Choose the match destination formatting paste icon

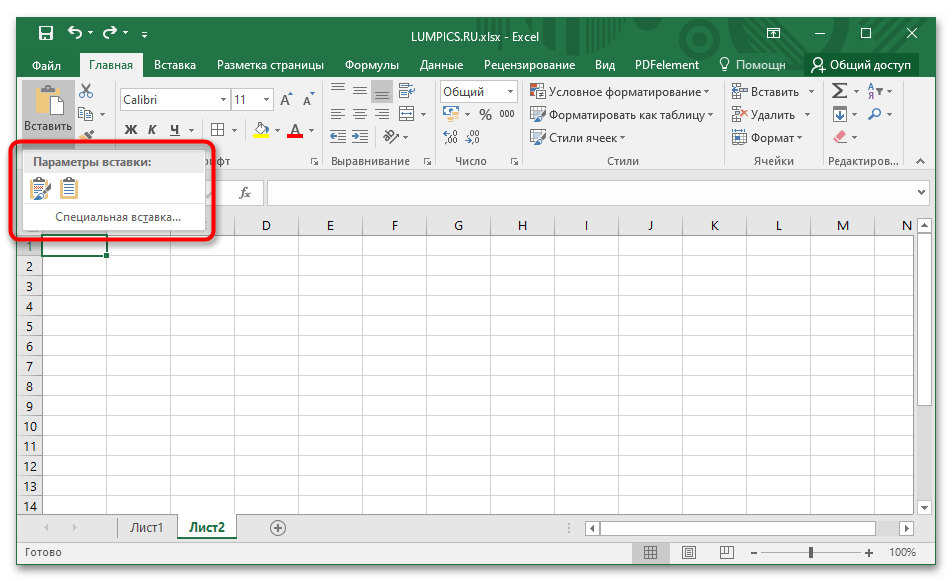69,189
